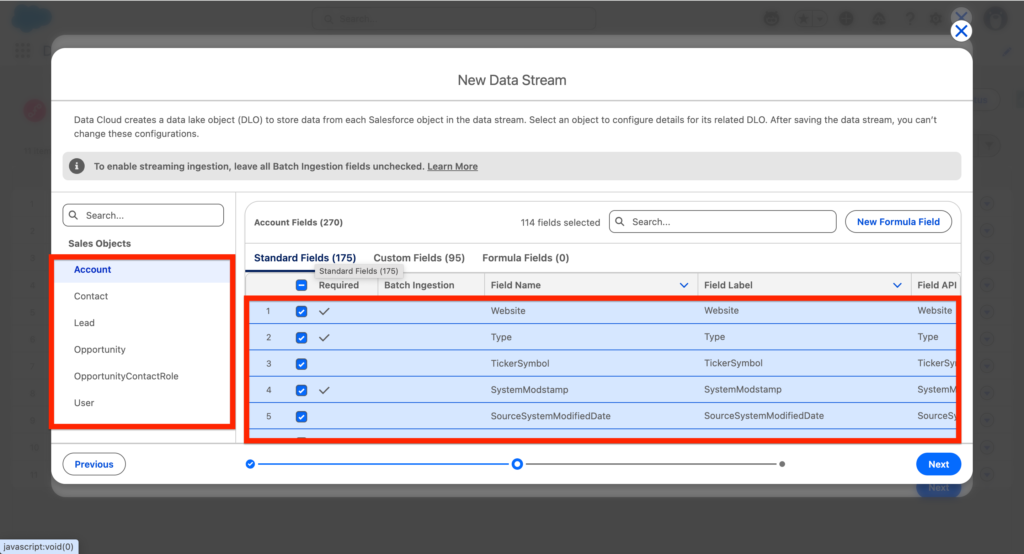Screen dimensions: 1024x554
Task: Close the New Data Stream dialog
Action: point(961,31)
